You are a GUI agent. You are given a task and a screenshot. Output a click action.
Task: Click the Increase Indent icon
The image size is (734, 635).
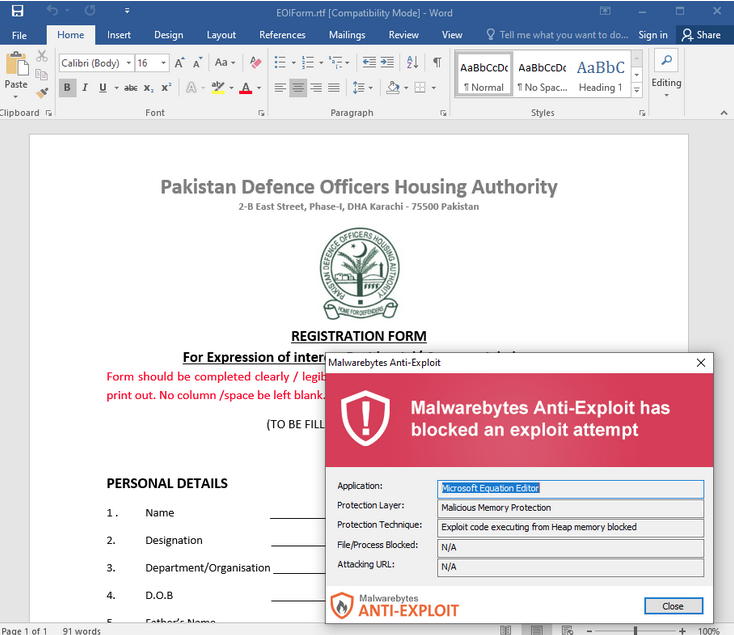[x=387, y=62]
